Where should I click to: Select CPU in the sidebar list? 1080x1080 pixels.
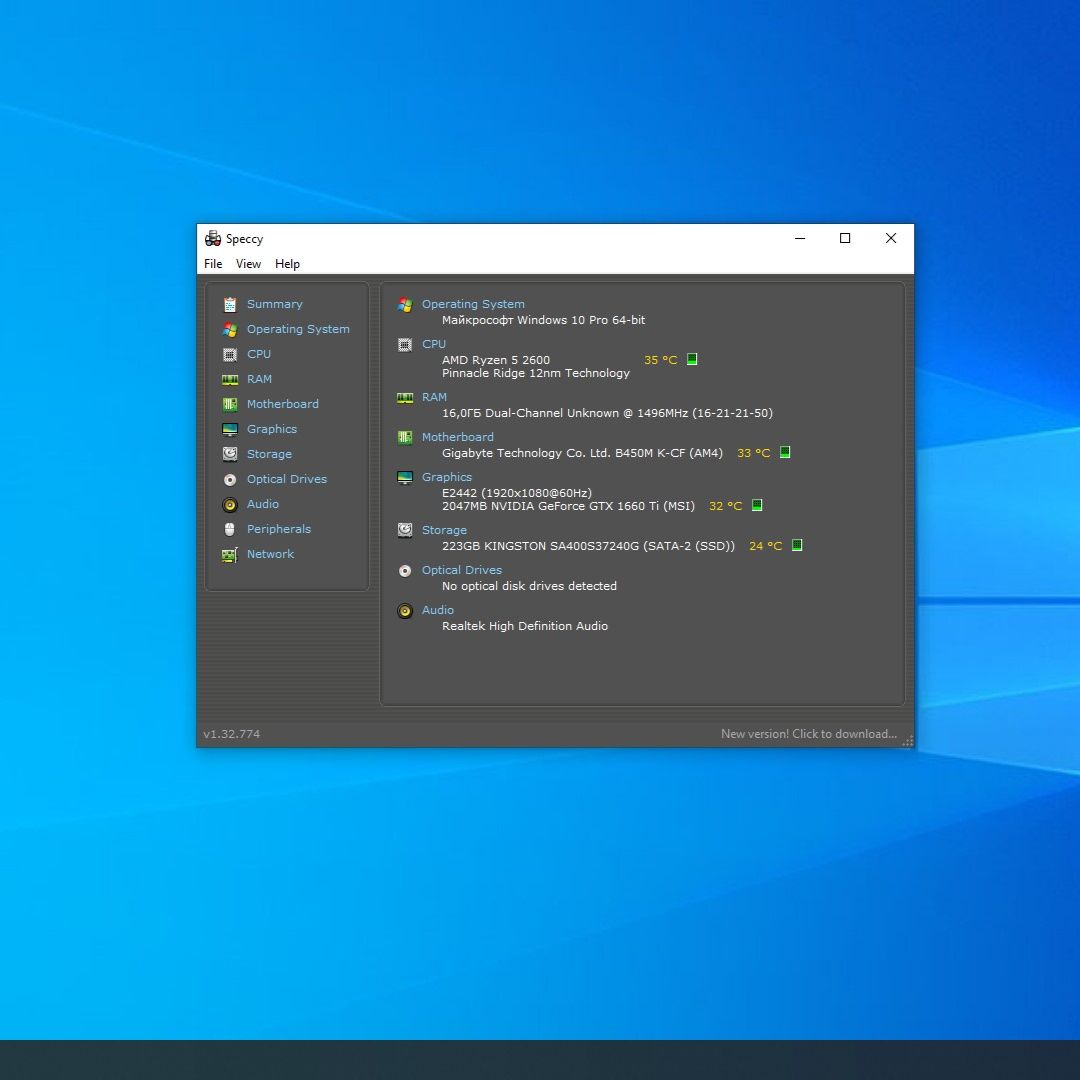259,354
